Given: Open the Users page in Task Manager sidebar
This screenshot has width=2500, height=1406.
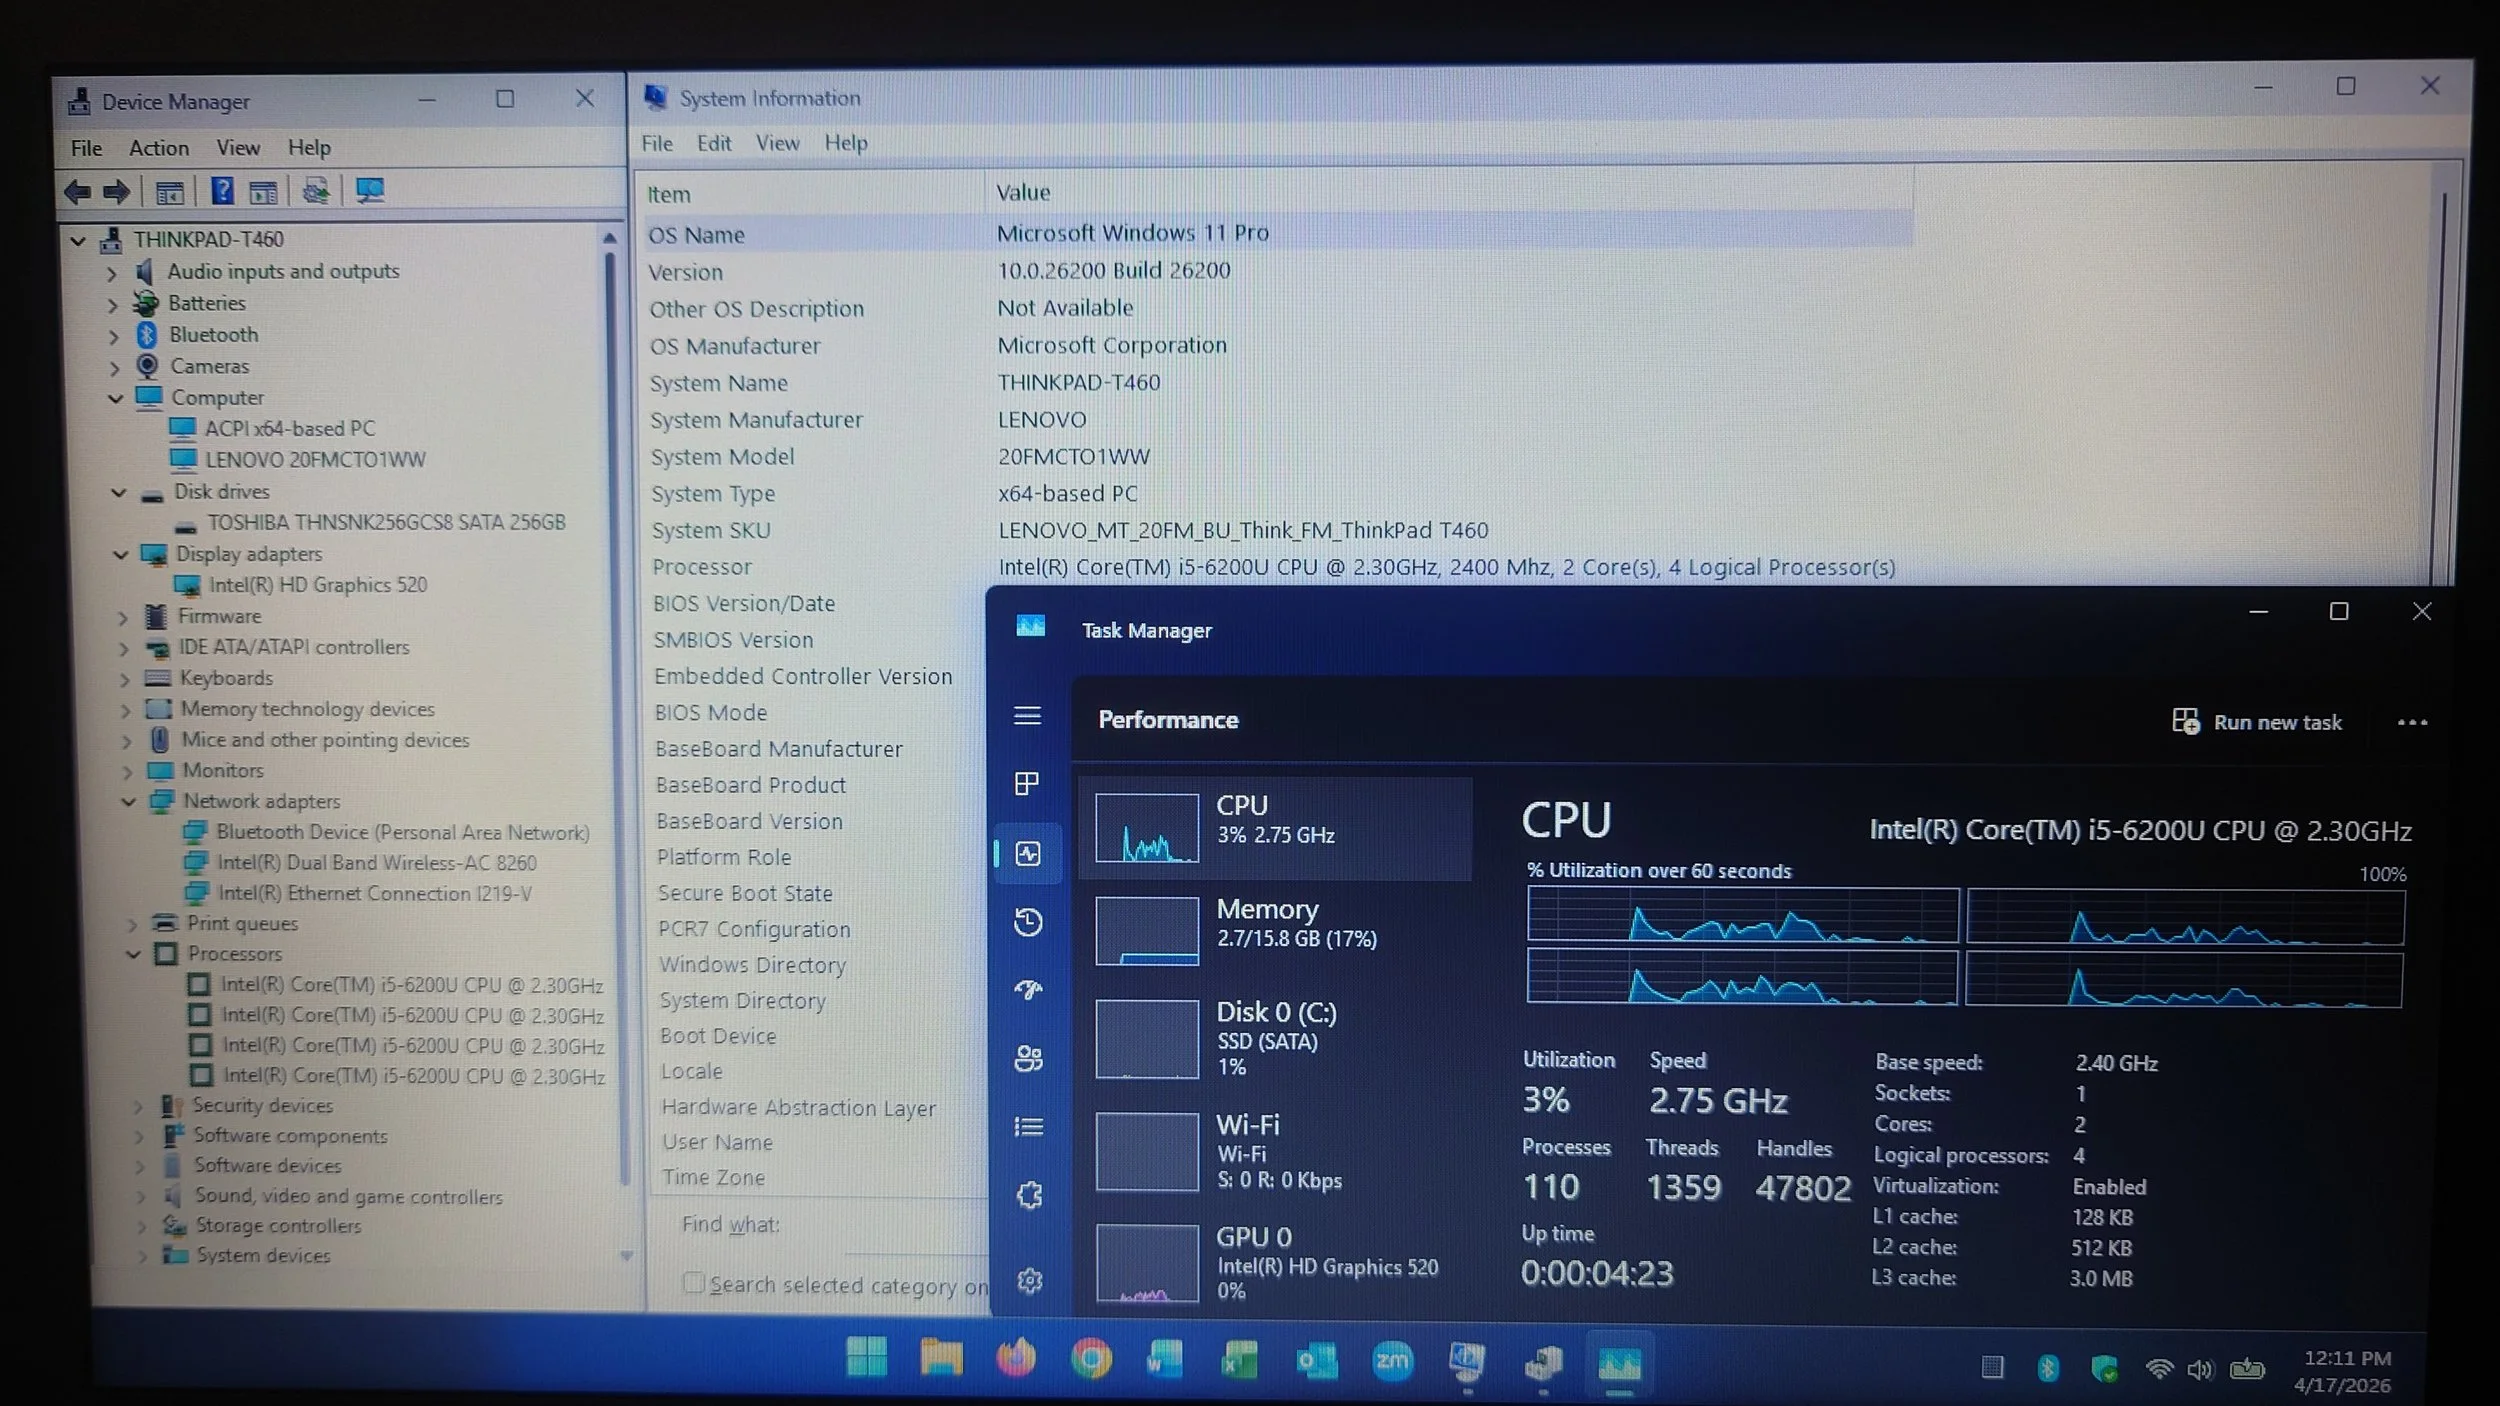Looking at the screenshot, I should (1029, 1058).
